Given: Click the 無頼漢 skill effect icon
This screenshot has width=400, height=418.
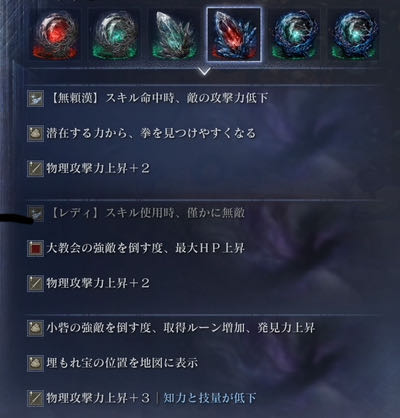Looking at the screenshot, I should click(35, 98).
